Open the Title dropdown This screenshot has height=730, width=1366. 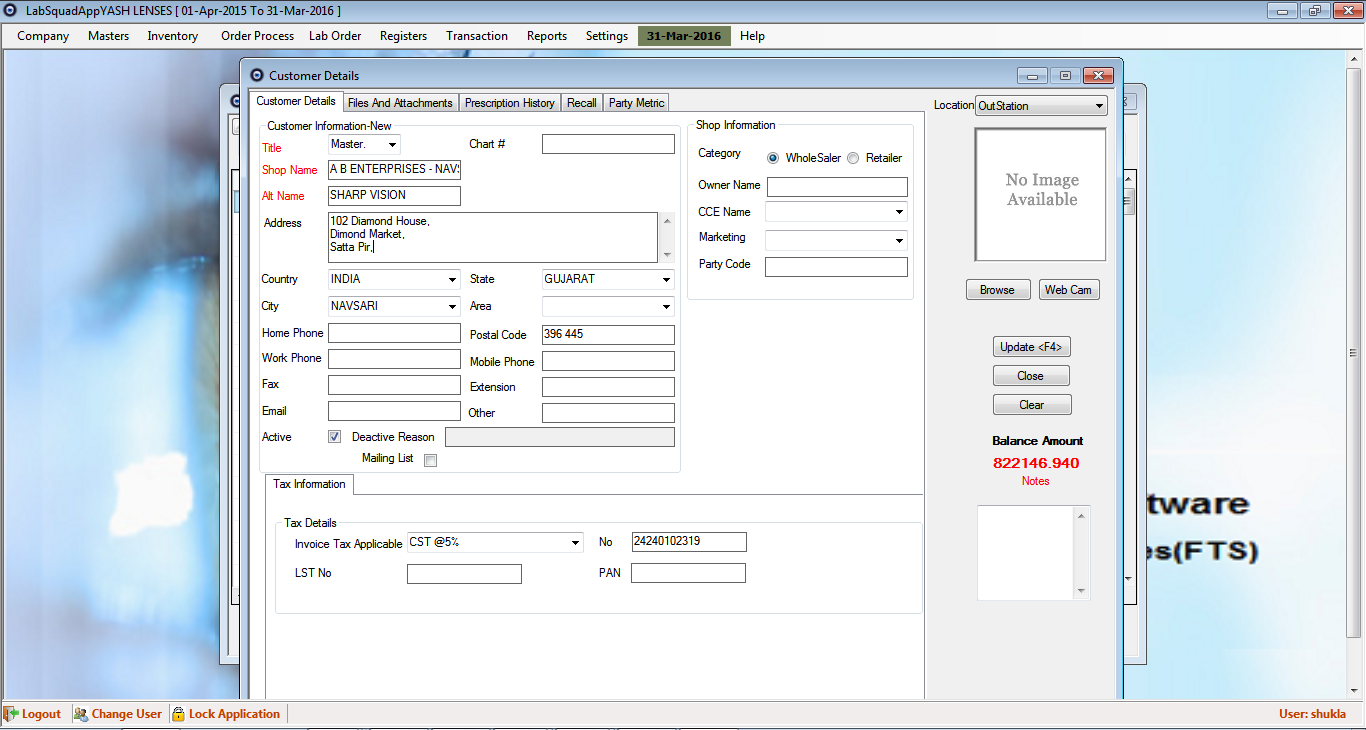point(392,145)
